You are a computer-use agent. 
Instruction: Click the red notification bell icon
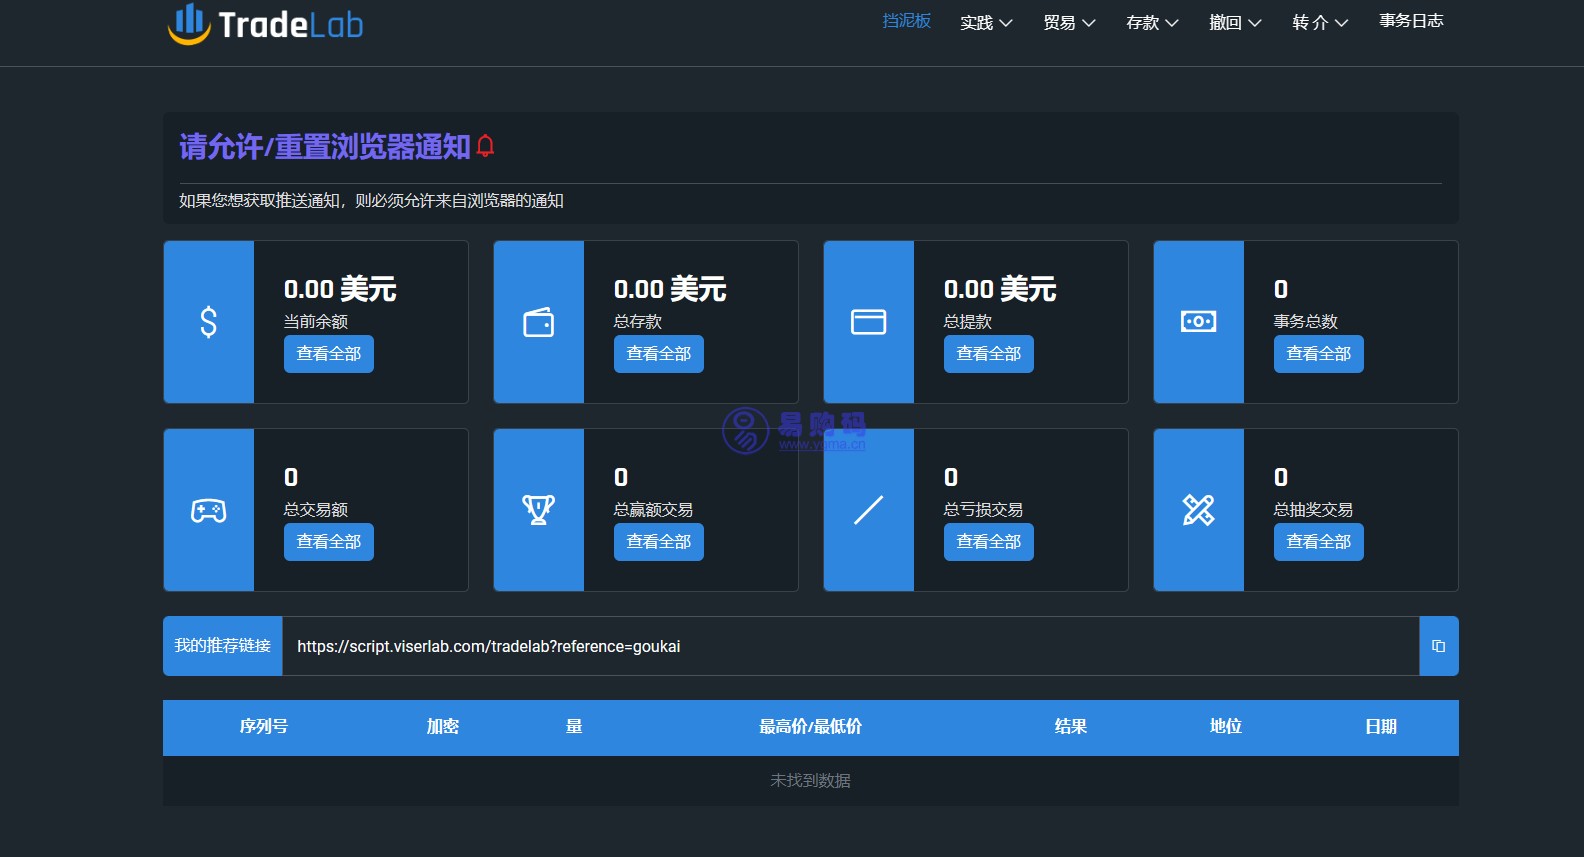[486, 147]
